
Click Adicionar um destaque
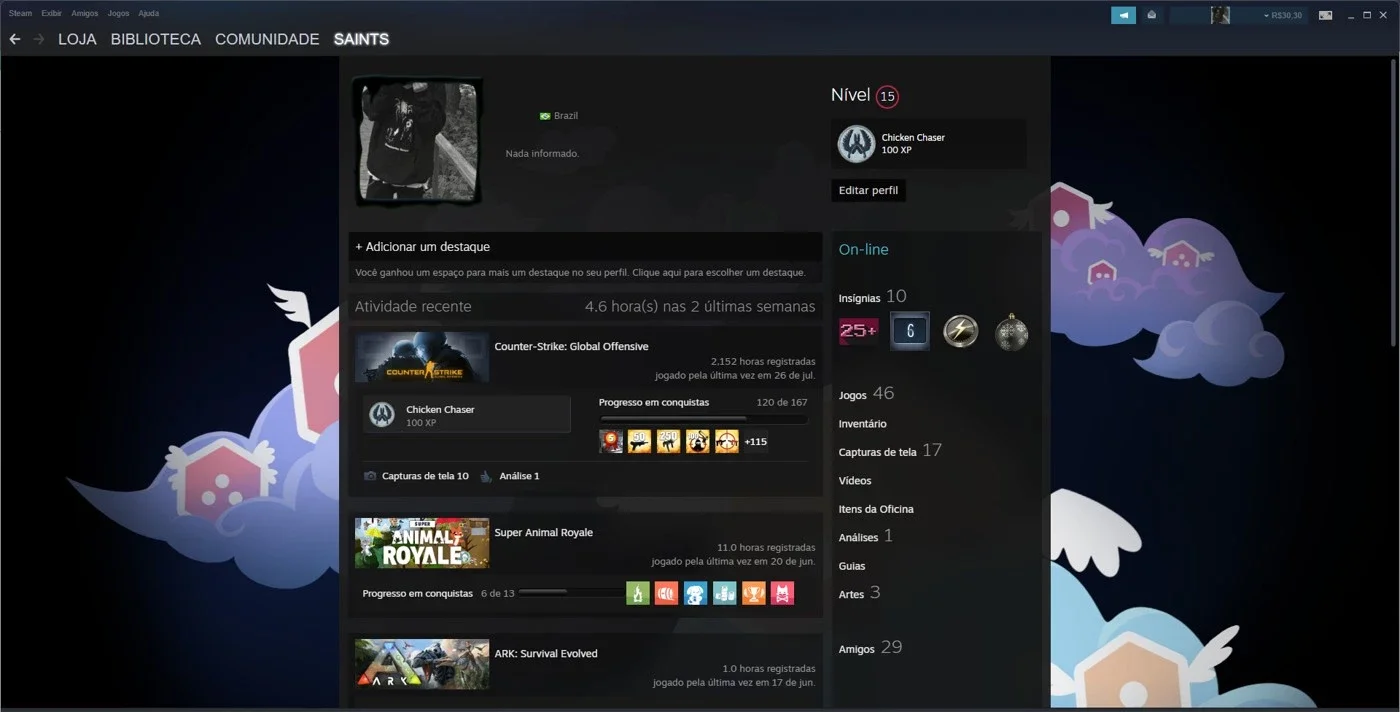pos(423,246)
